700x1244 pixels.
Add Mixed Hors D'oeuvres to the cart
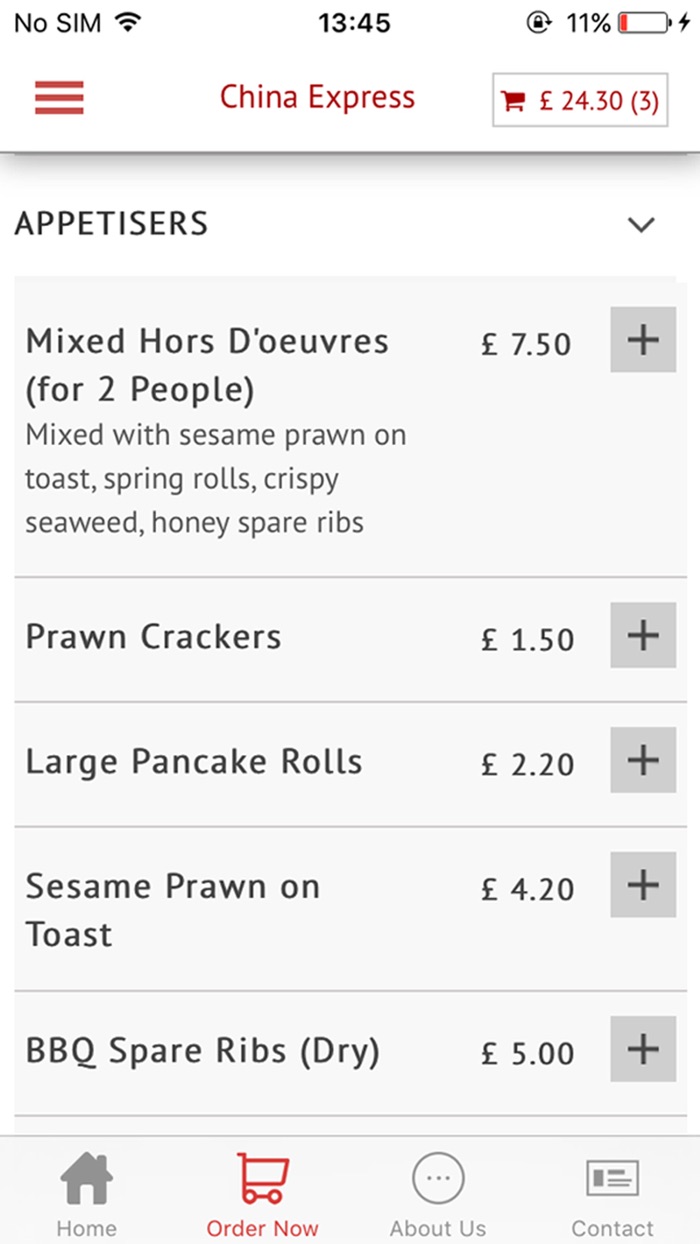click(643, 340)
